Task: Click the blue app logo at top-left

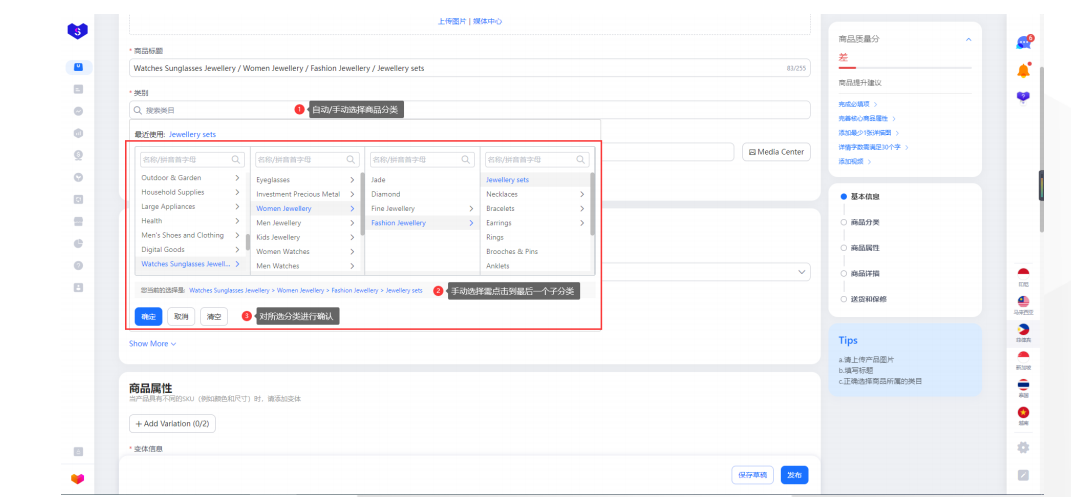Action: [x=78, y=32]
